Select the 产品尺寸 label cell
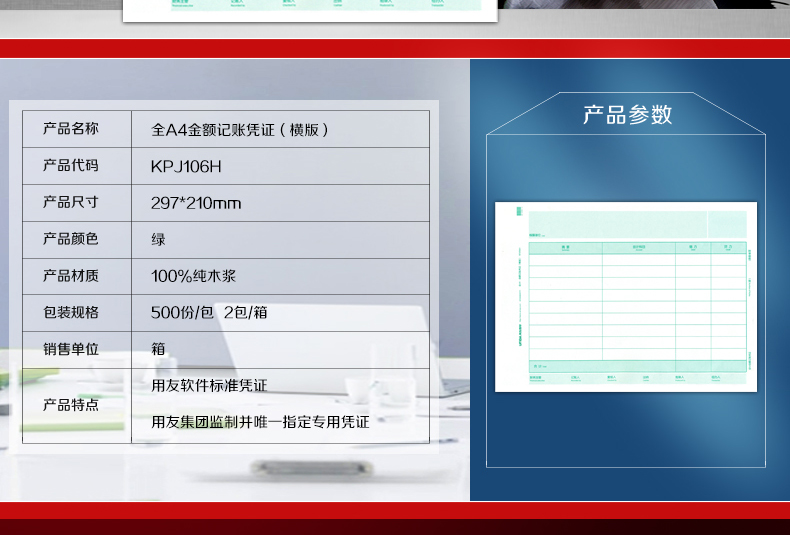The height and width of the screenshot is (535, 790). pos(71,202)
